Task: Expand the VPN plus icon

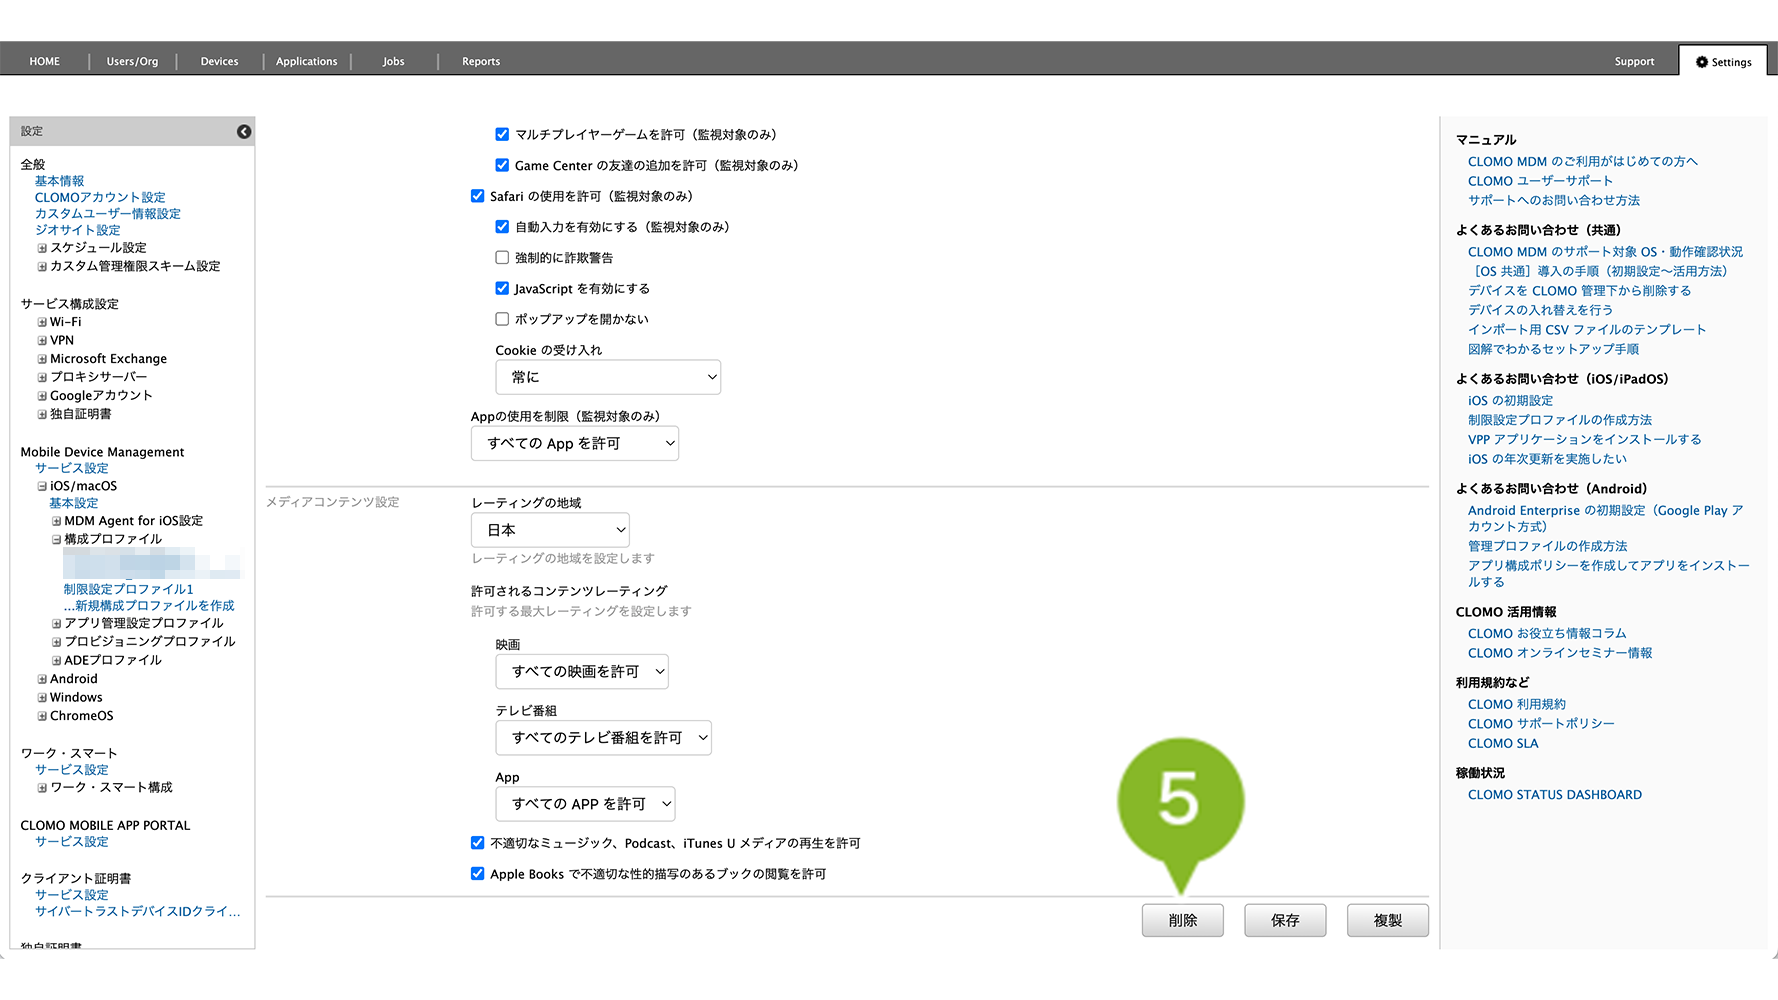Action: 42,341
